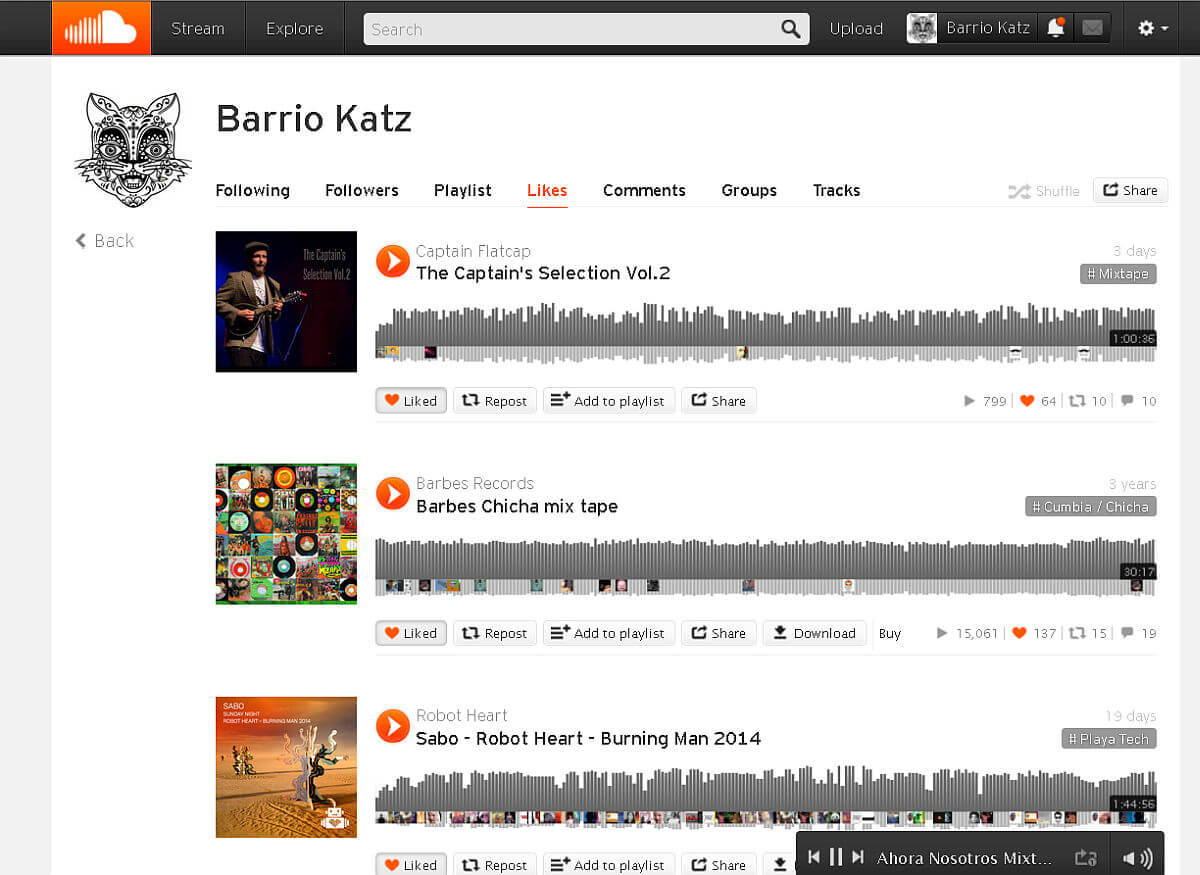
Task: Click the search magnifier icon
Action: tap(791, 29)
